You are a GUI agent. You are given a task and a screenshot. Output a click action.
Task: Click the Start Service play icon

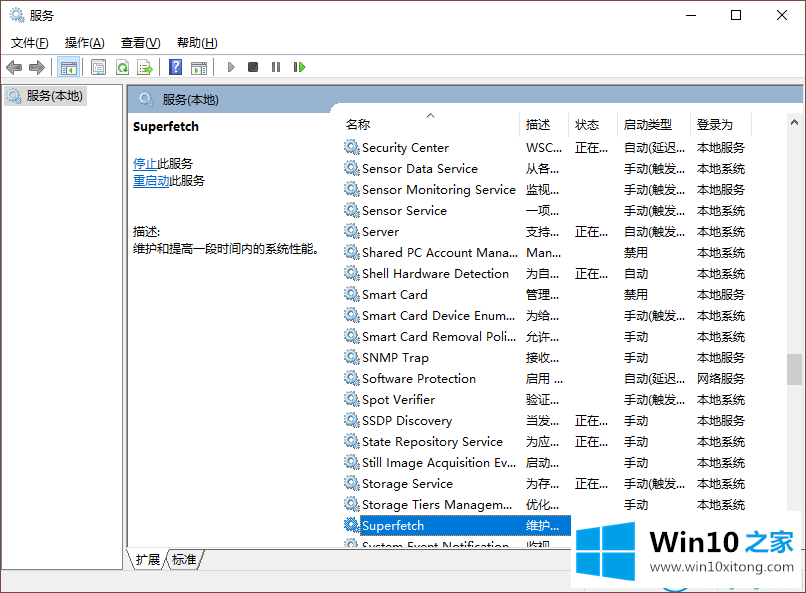click(x=231, y=67)
